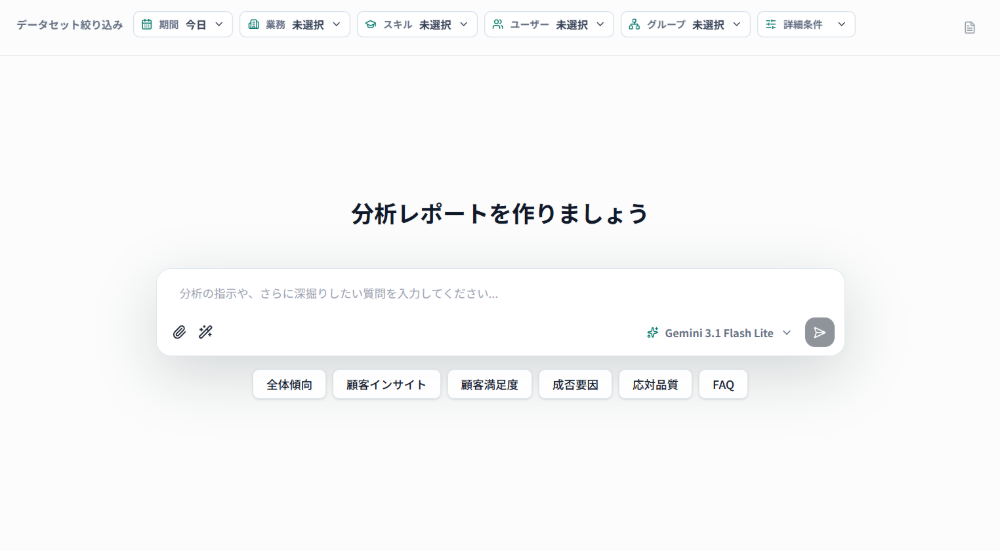This screenshot has height=551, width=1000.
Task: Open the Gemini 3.1 Flash Lite model selector
Action: [x=719, y=333]
